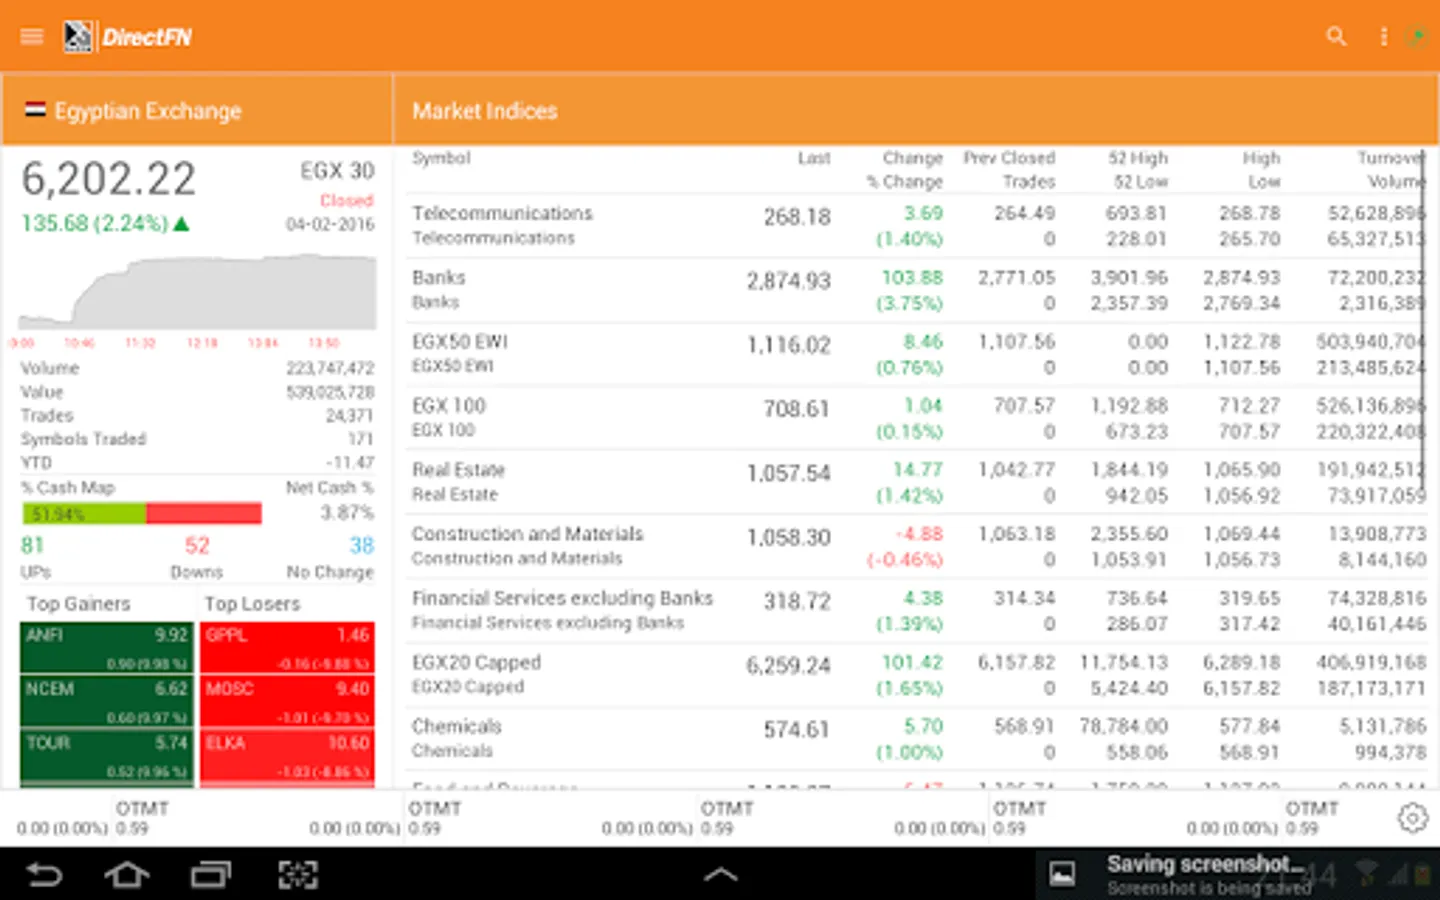Open the Chemicals index row
This screenshot has width=1440, height=900.
point(918,738)
